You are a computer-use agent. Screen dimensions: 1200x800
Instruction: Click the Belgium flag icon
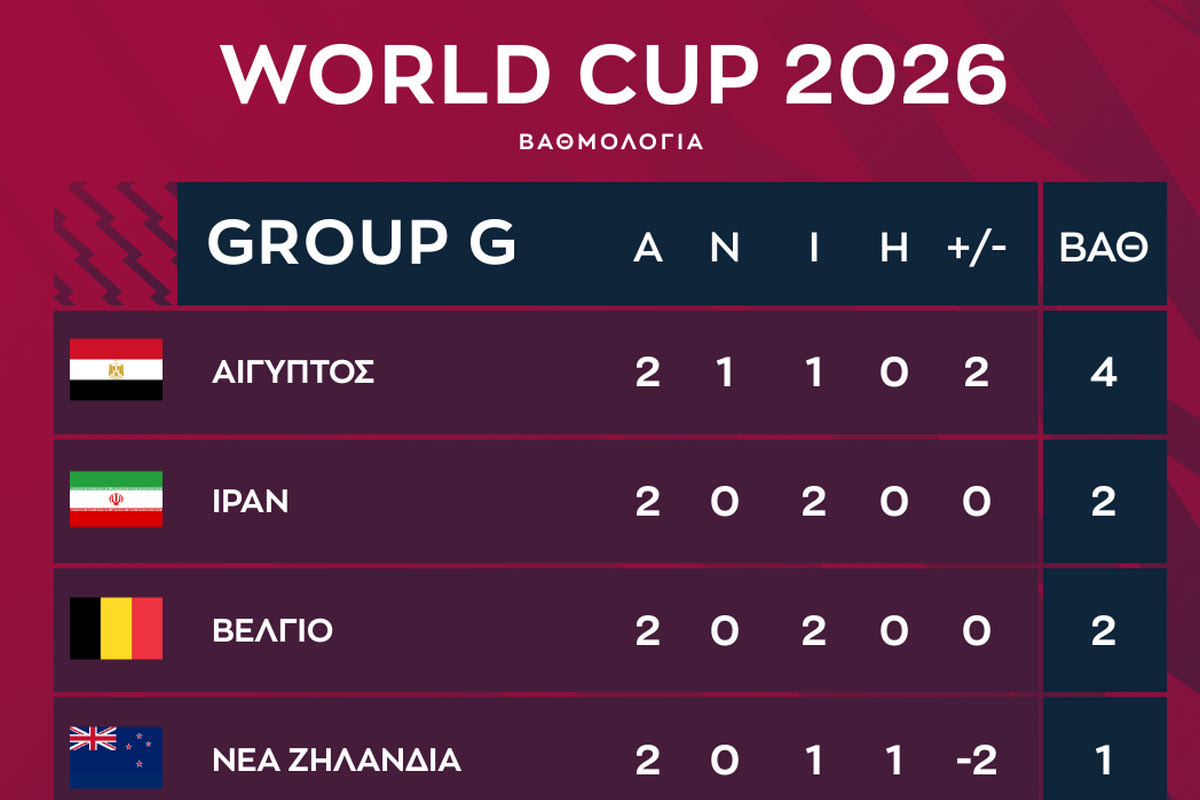[116, 629]
